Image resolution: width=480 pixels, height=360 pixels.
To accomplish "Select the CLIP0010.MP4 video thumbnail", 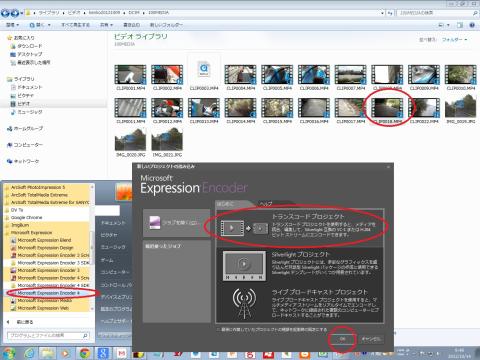I will point(460,74).
